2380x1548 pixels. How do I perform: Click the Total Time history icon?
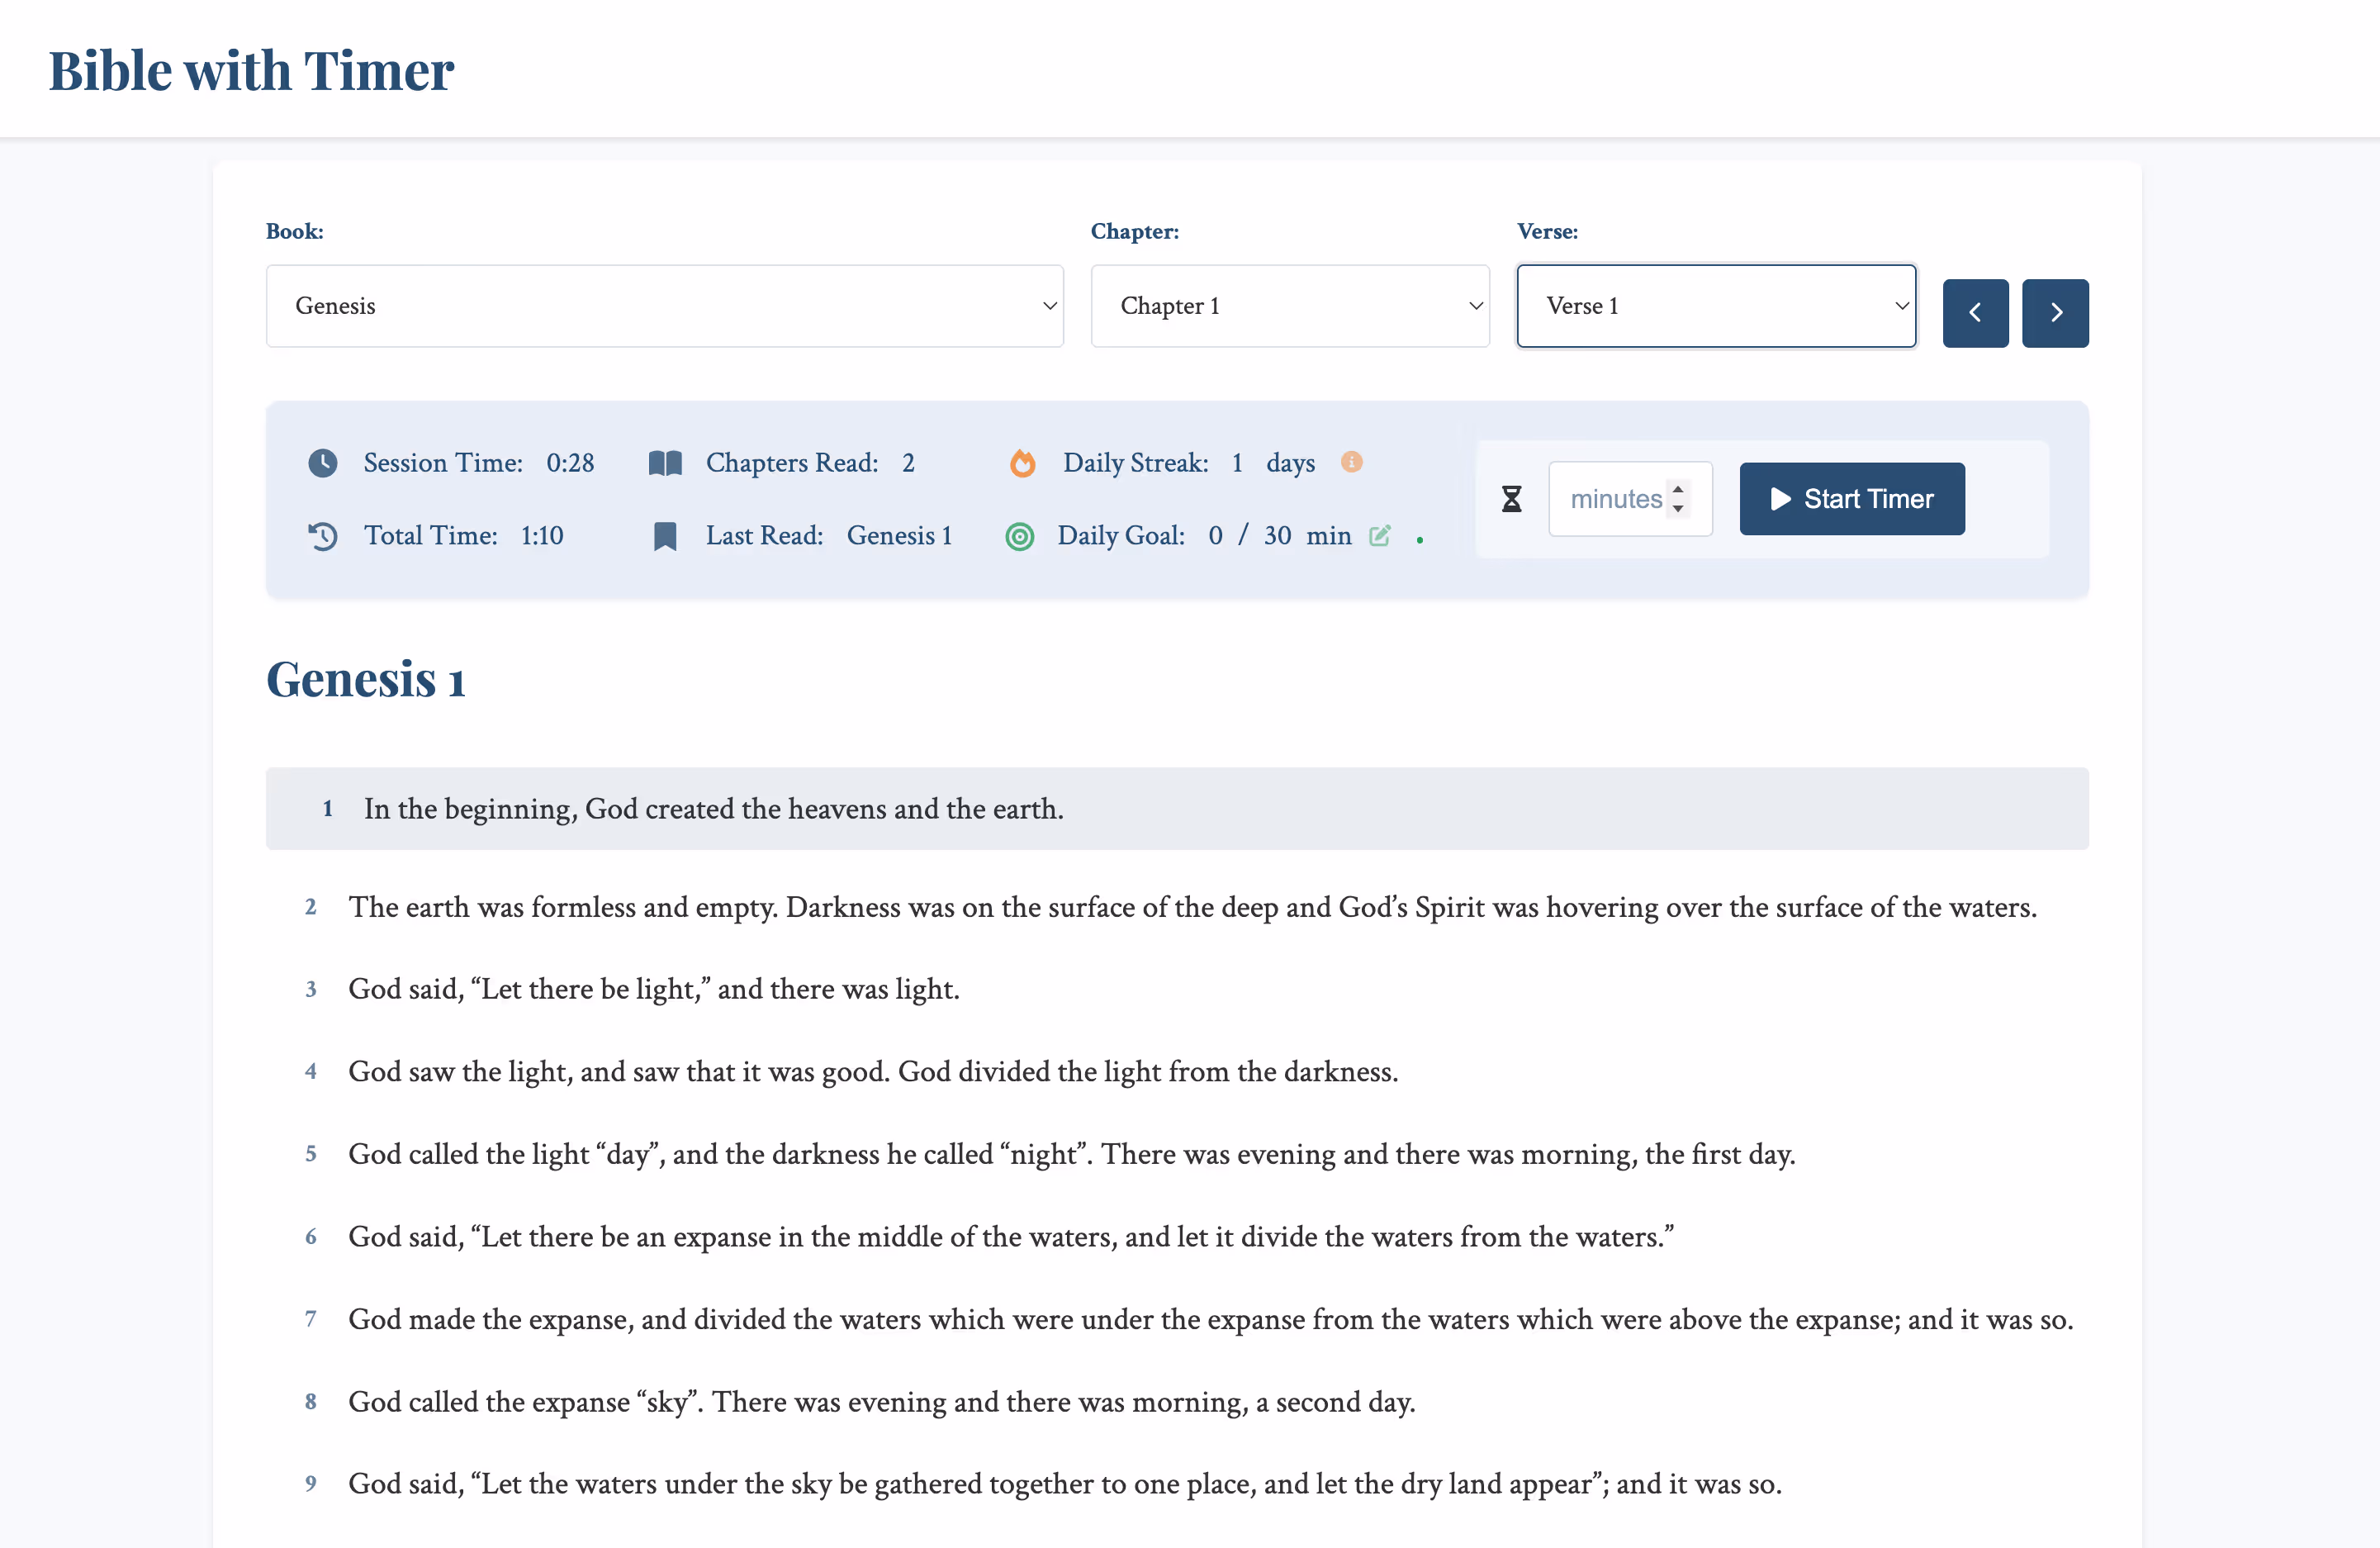point(322,536)
